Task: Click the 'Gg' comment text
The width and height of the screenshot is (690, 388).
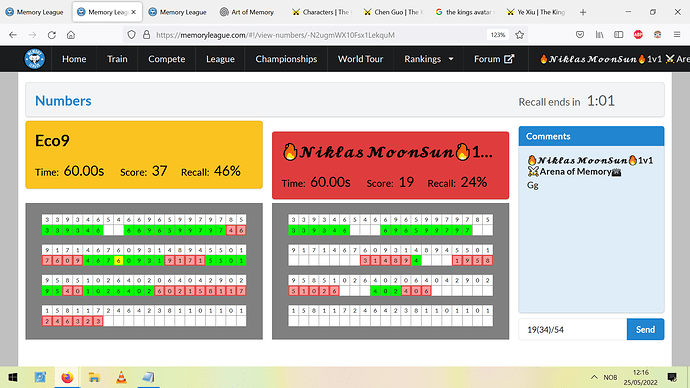Action: [x=532, y=185]
